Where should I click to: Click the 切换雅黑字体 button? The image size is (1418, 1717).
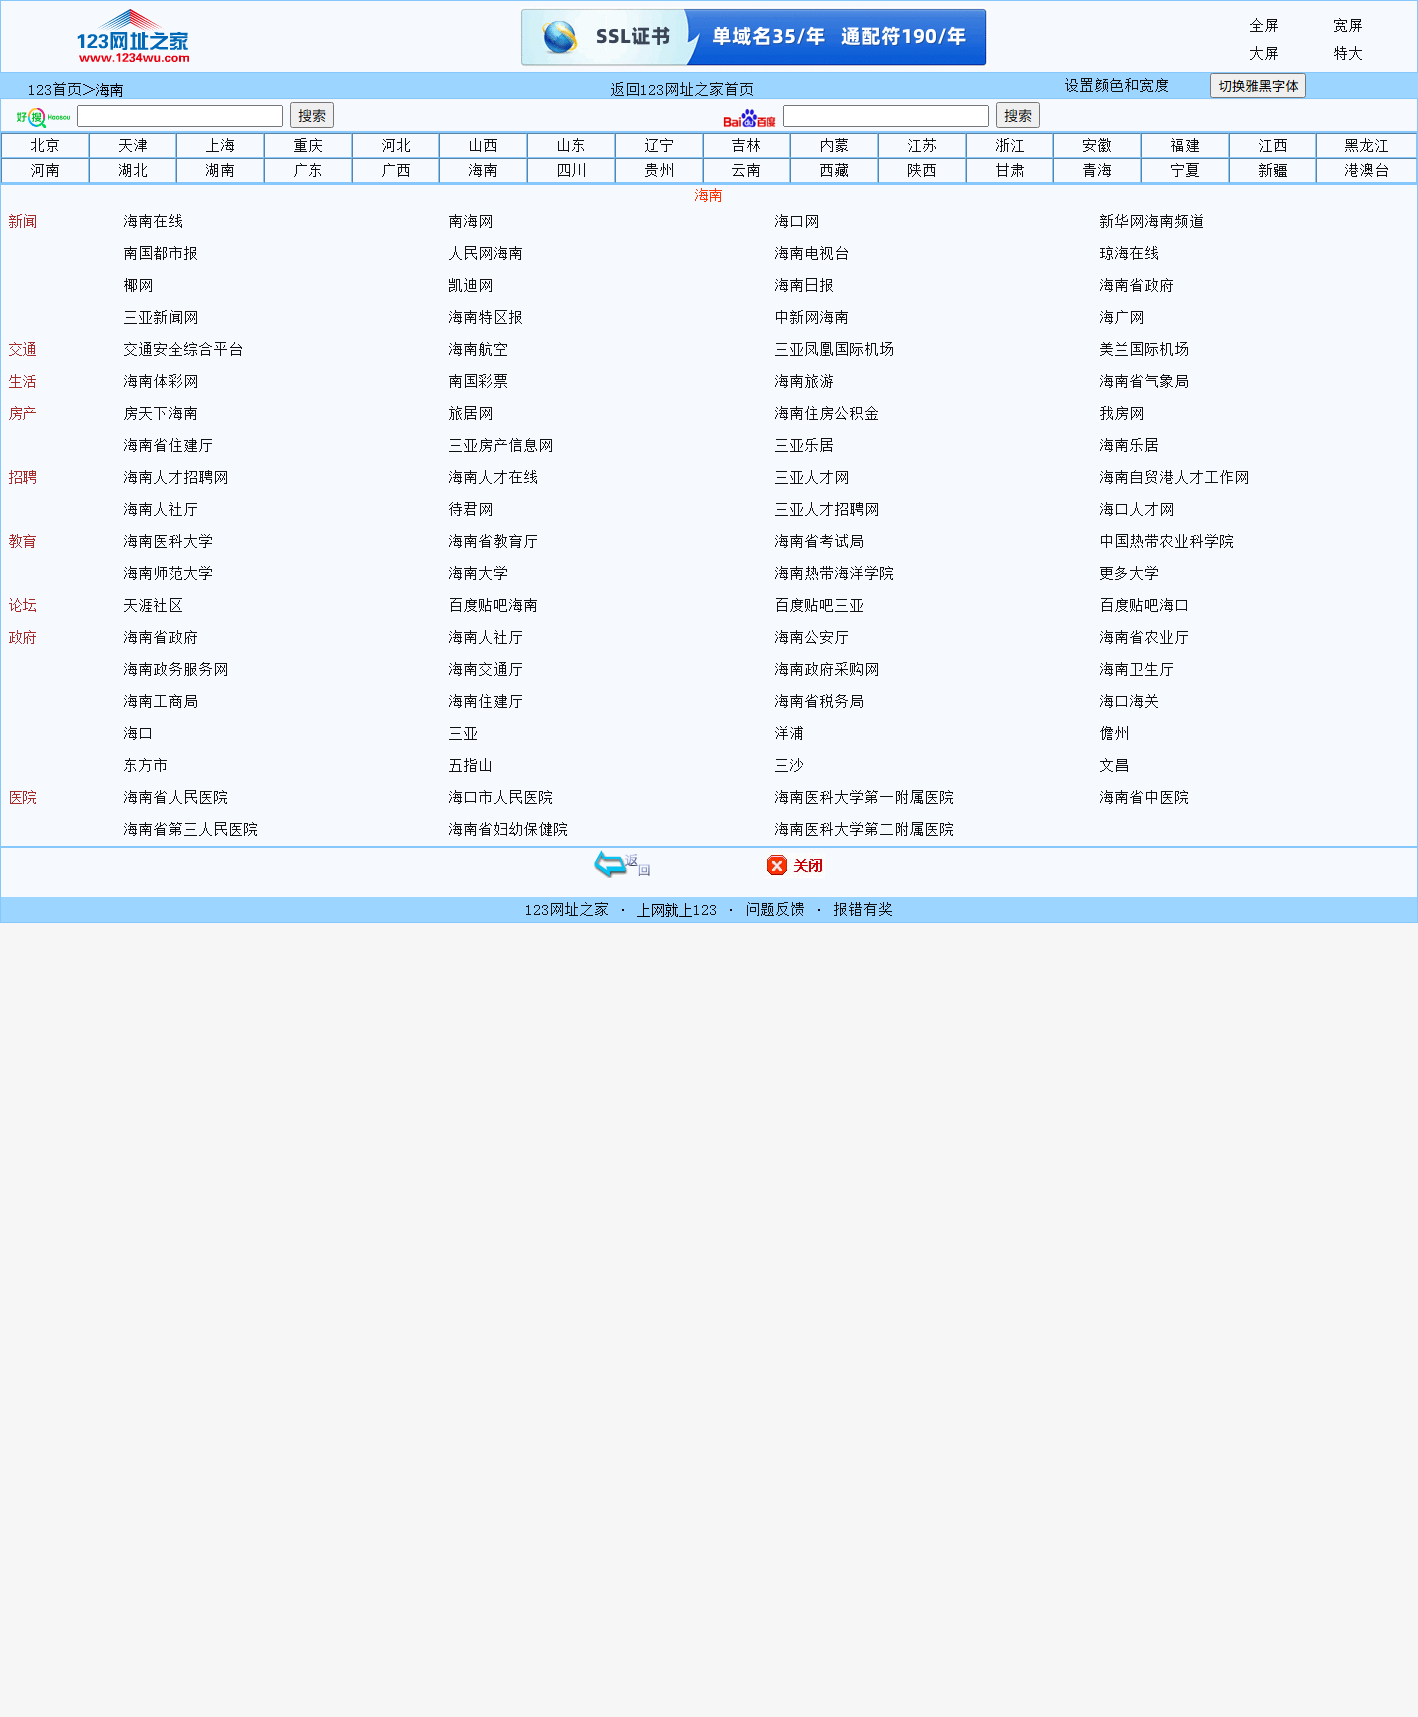[1258, 86]
